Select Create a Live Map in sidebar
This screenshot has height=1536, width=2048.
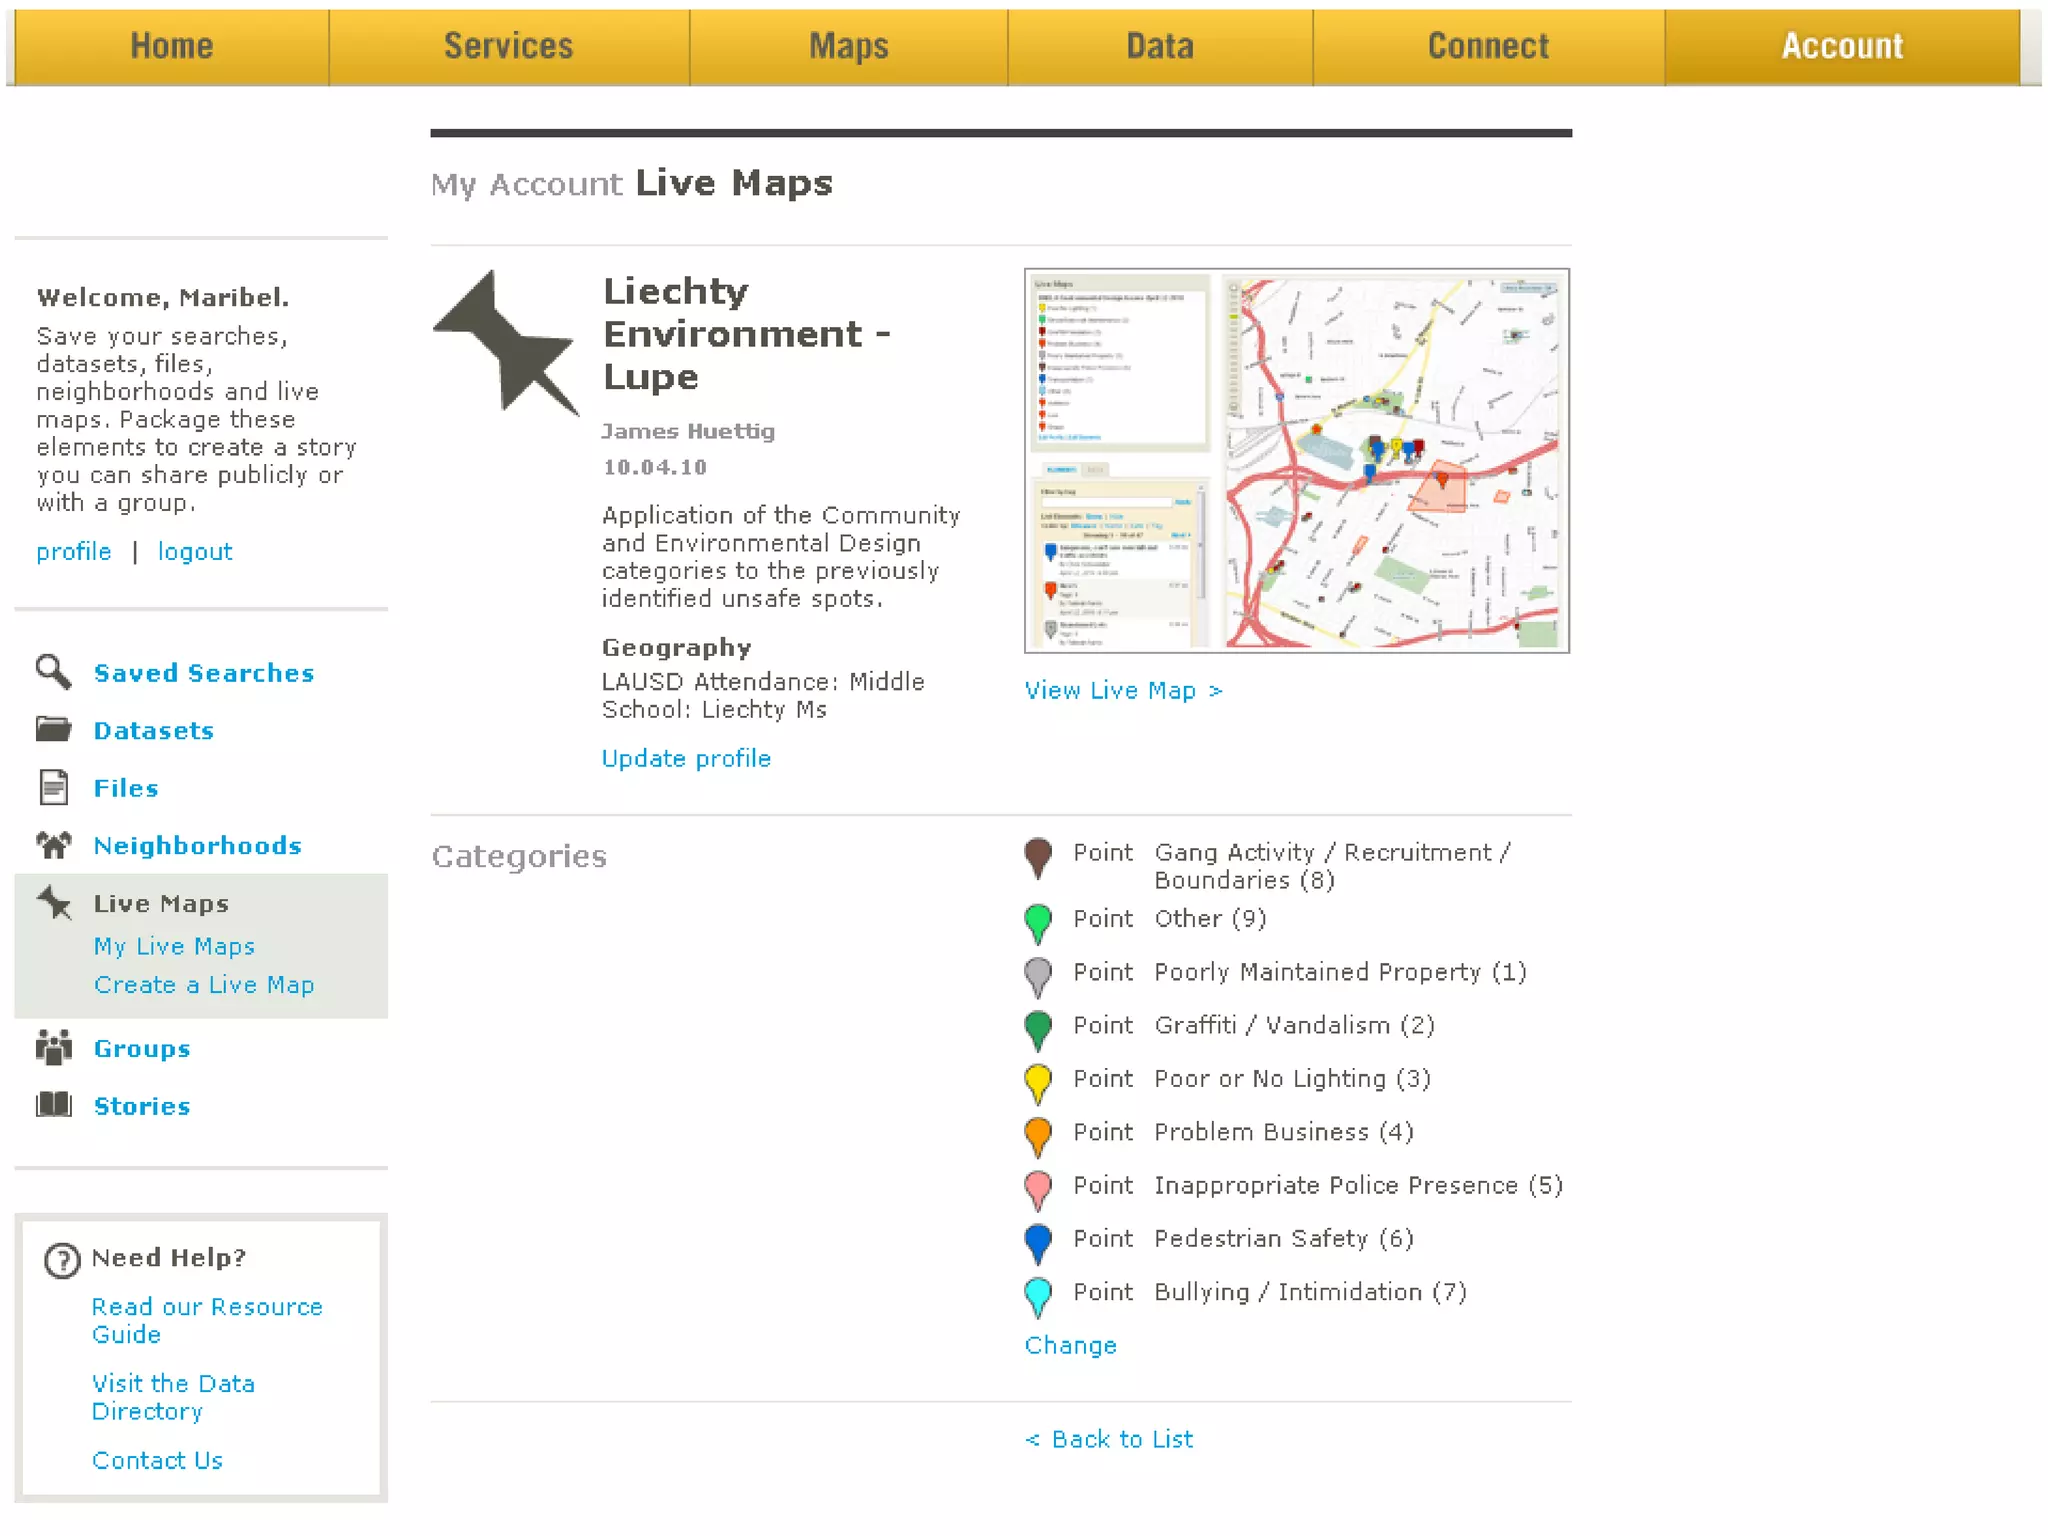coord(204,985)
